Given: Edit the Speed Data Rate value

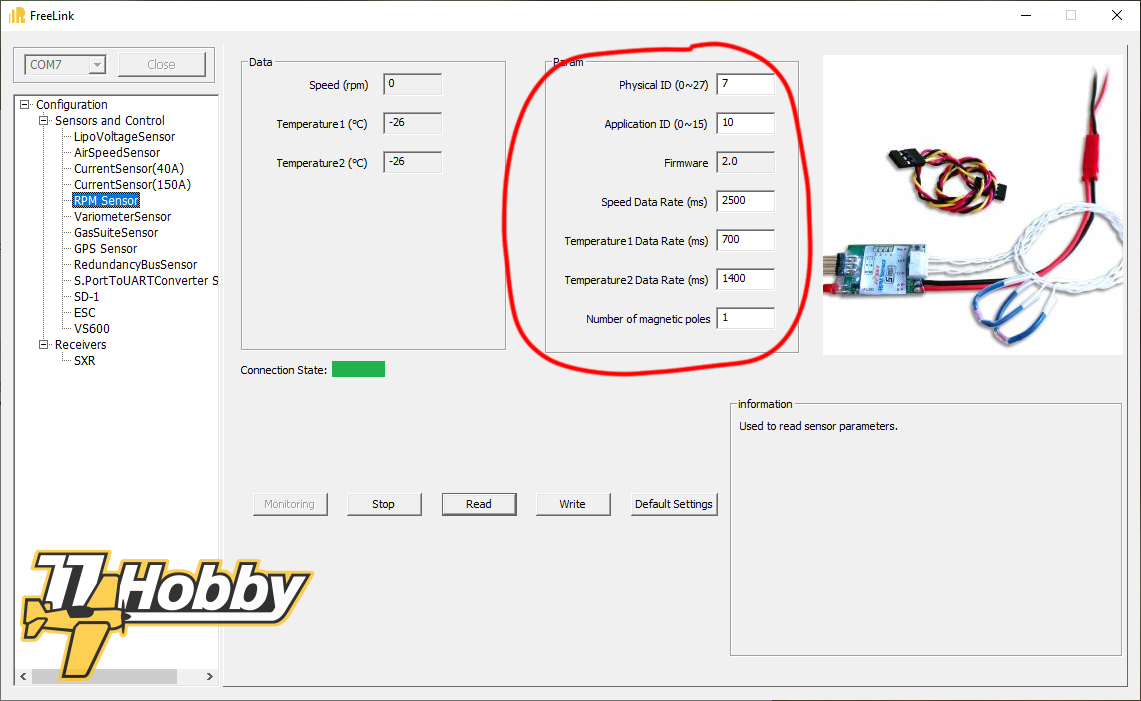Looking at the screenshot, I should click(745, 200).
